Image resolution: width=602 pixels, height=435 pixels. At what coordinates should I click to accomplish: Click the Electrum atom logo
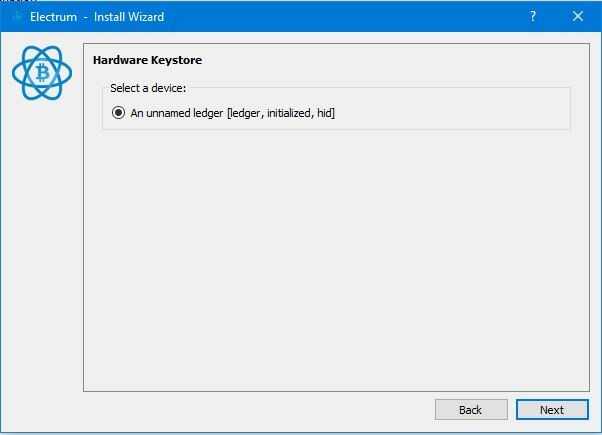click(42, 73)
